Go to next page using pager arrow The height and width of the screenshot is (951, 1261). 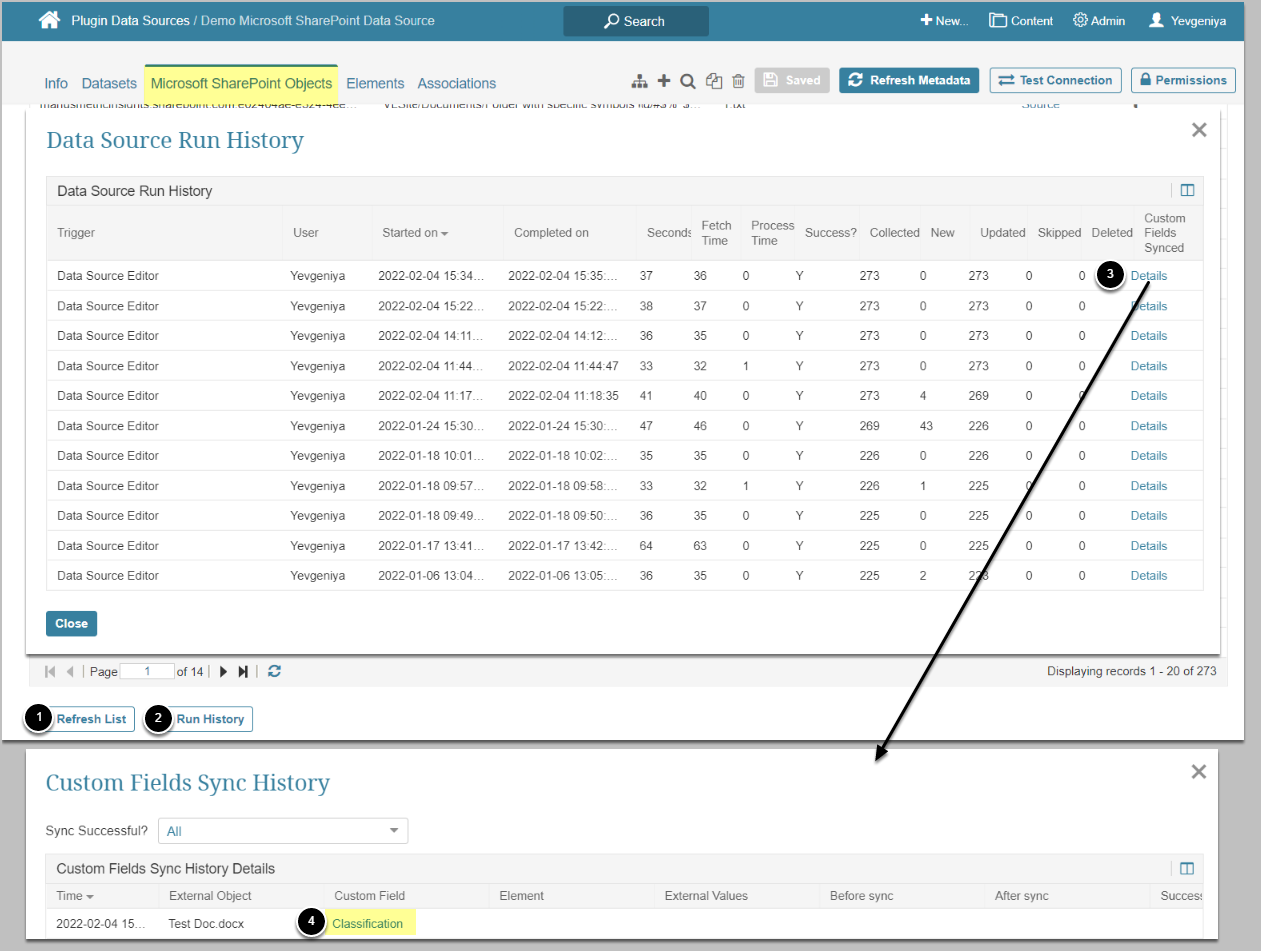[223, 672]
